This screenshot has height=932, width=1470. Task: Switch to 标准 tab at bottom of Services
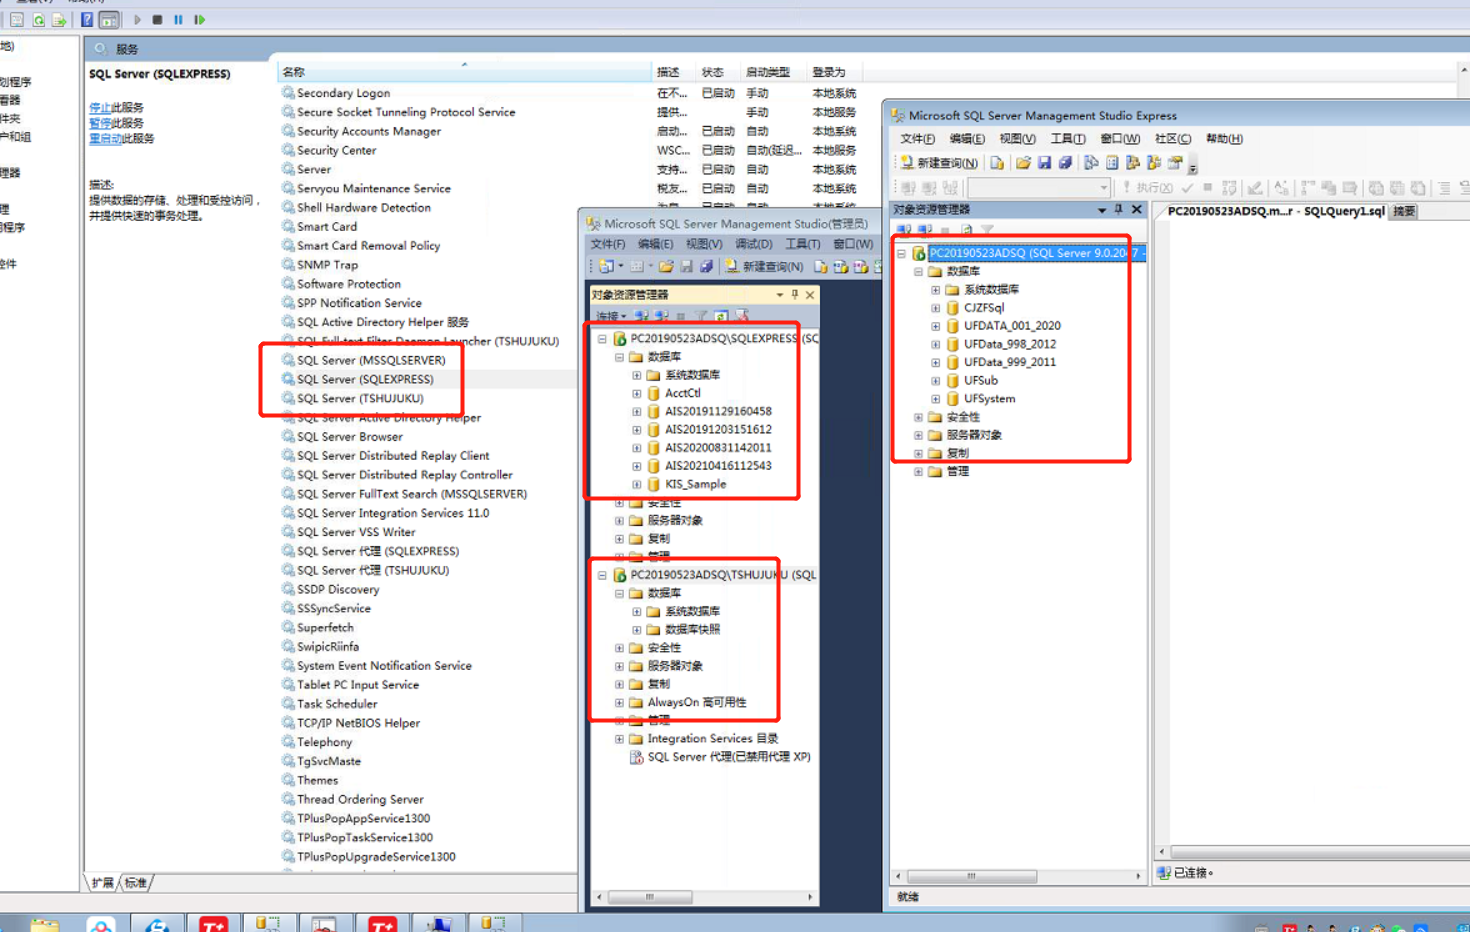(x=136, y=883)
